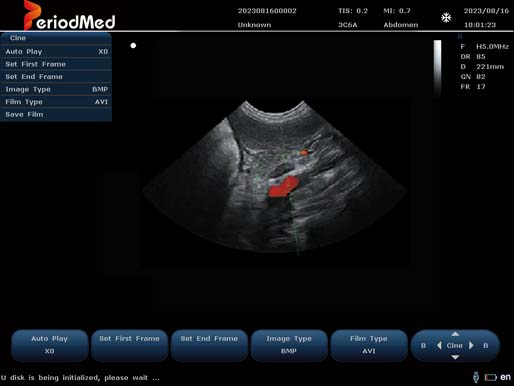Click the Cine menu header
The height and width of the screenshot is (386, 514).
pos(56,38)
